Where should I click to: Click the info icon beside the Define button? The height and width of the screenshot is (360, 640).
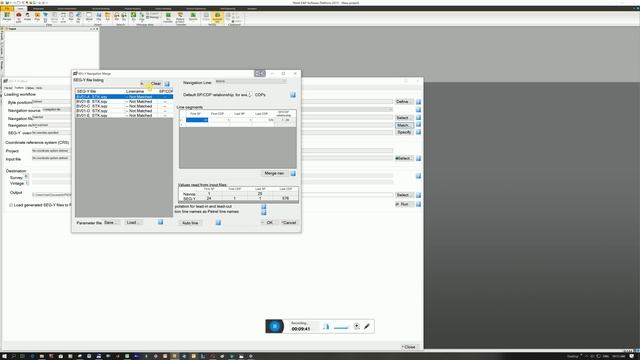(x=418, y=102)
